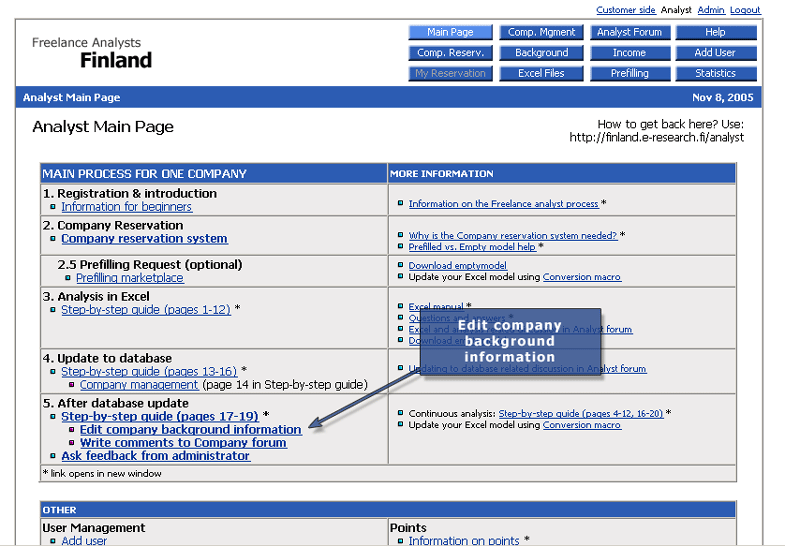Open Step-by-step guide (pages 1-12)
The width and height of the screenshot is (785, 547).
[146, 310]
